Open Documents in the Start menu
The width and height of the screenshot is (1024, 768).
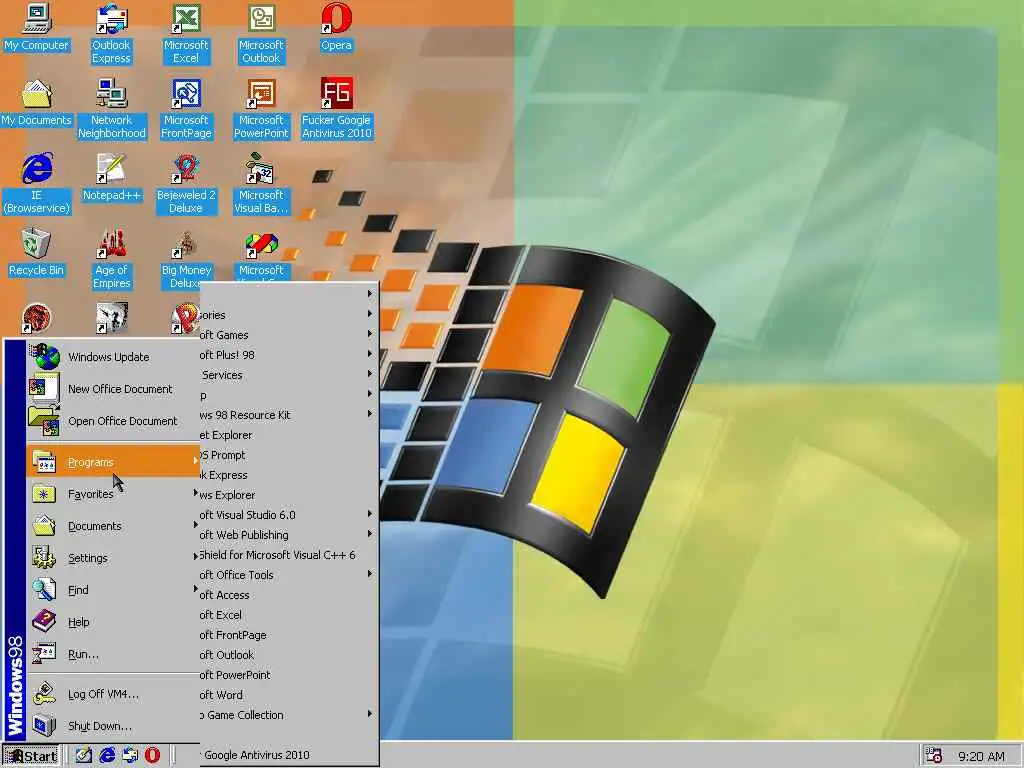tap(113, 526)
